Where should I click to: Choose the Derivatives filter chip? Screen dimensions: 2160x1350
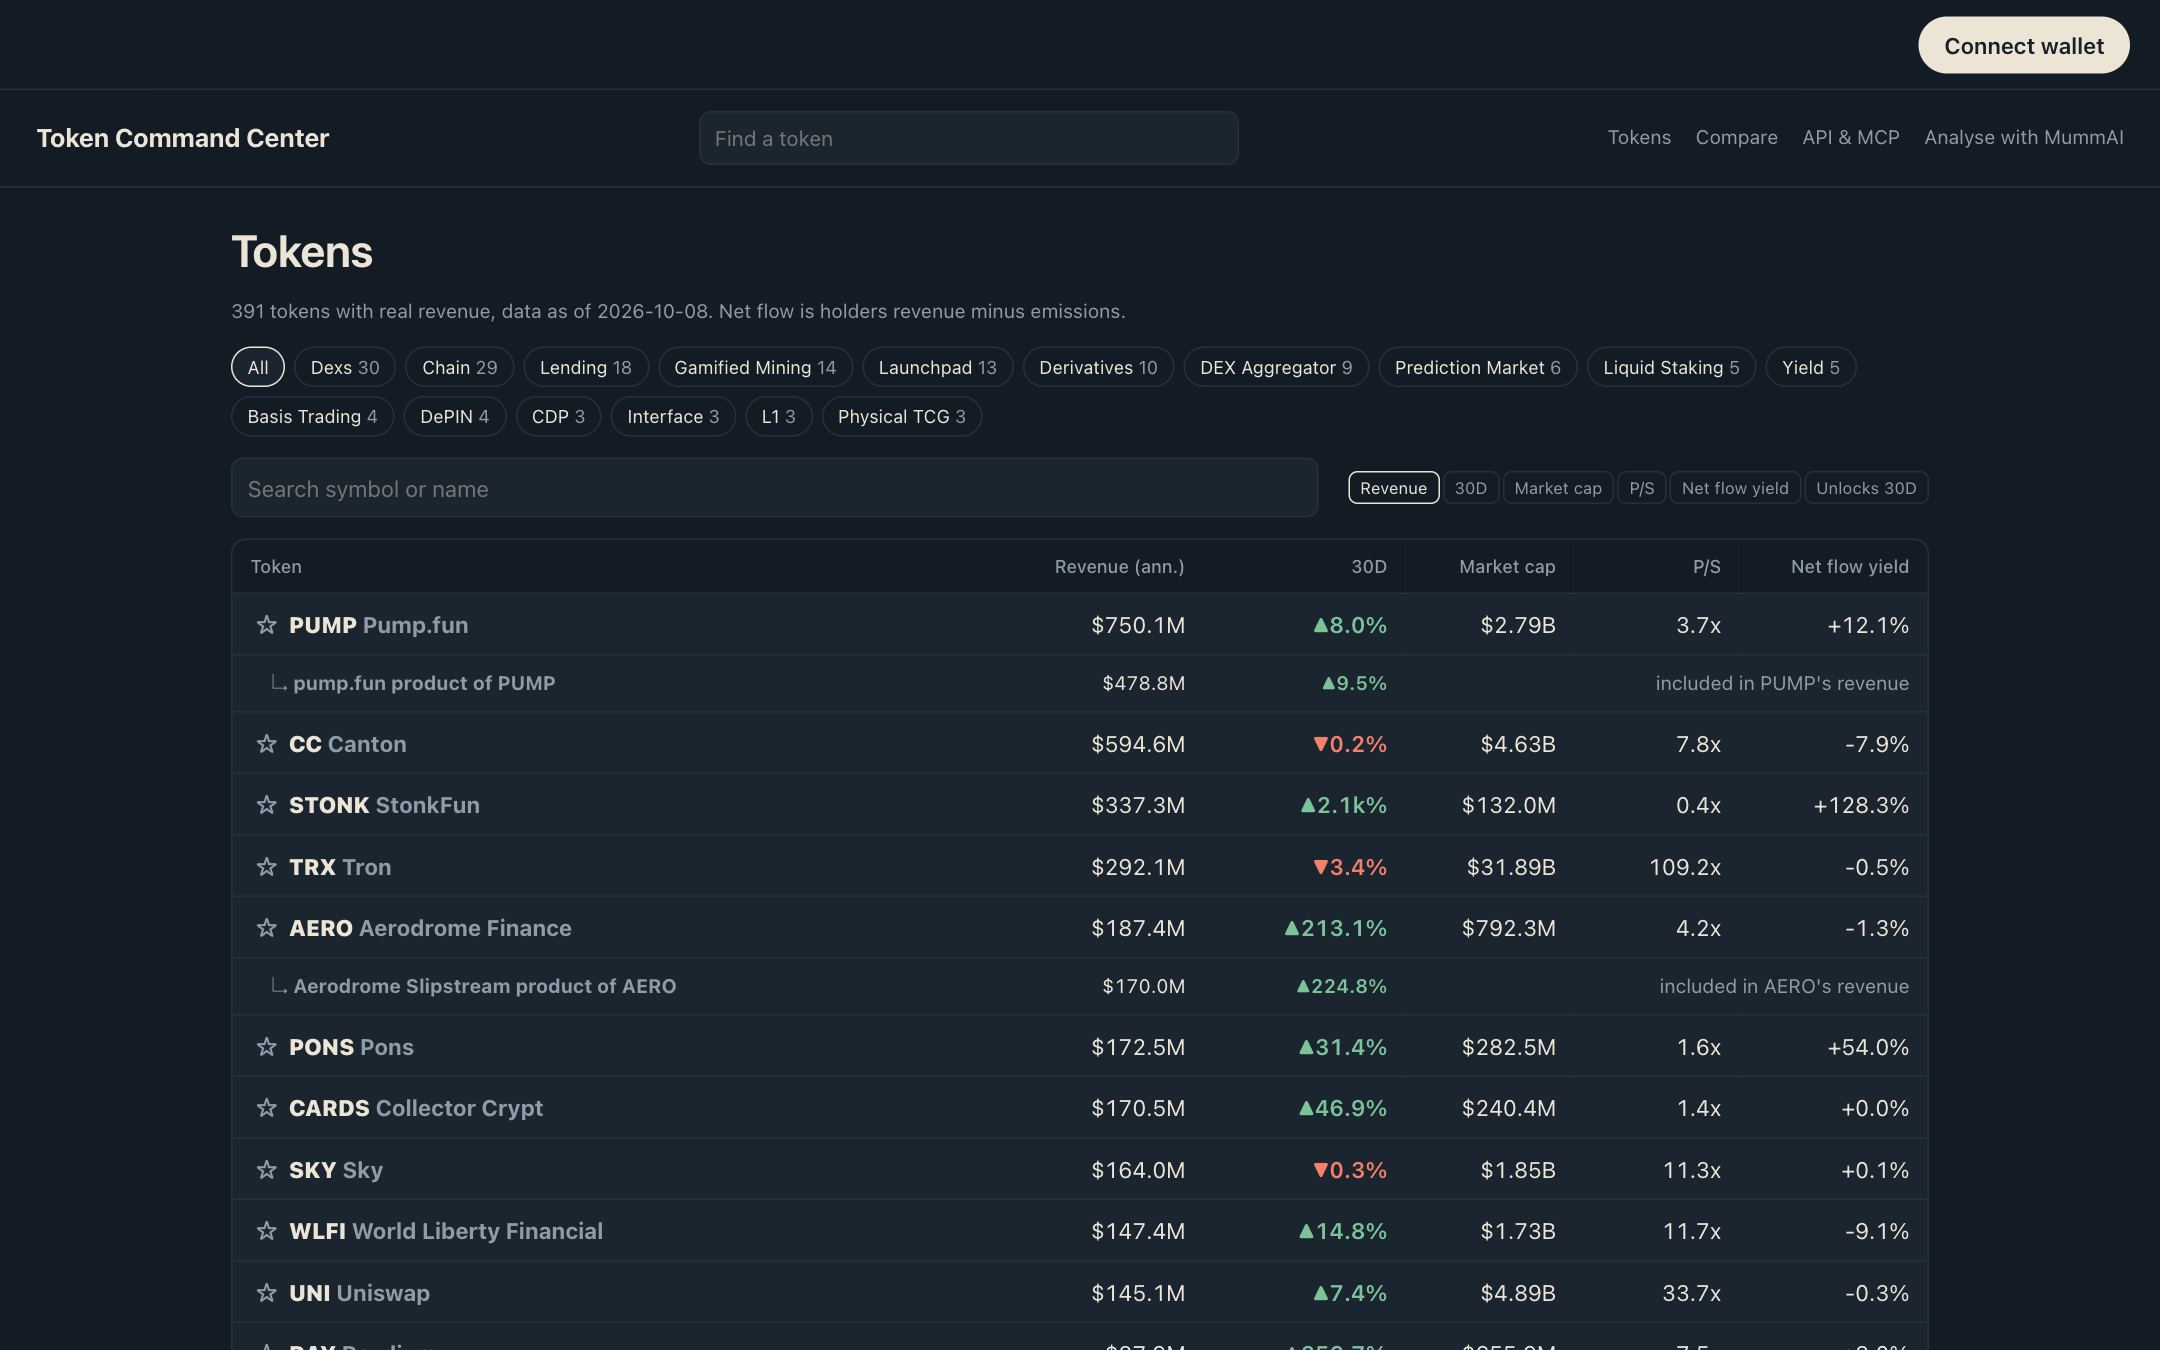tap(1098, 367)
